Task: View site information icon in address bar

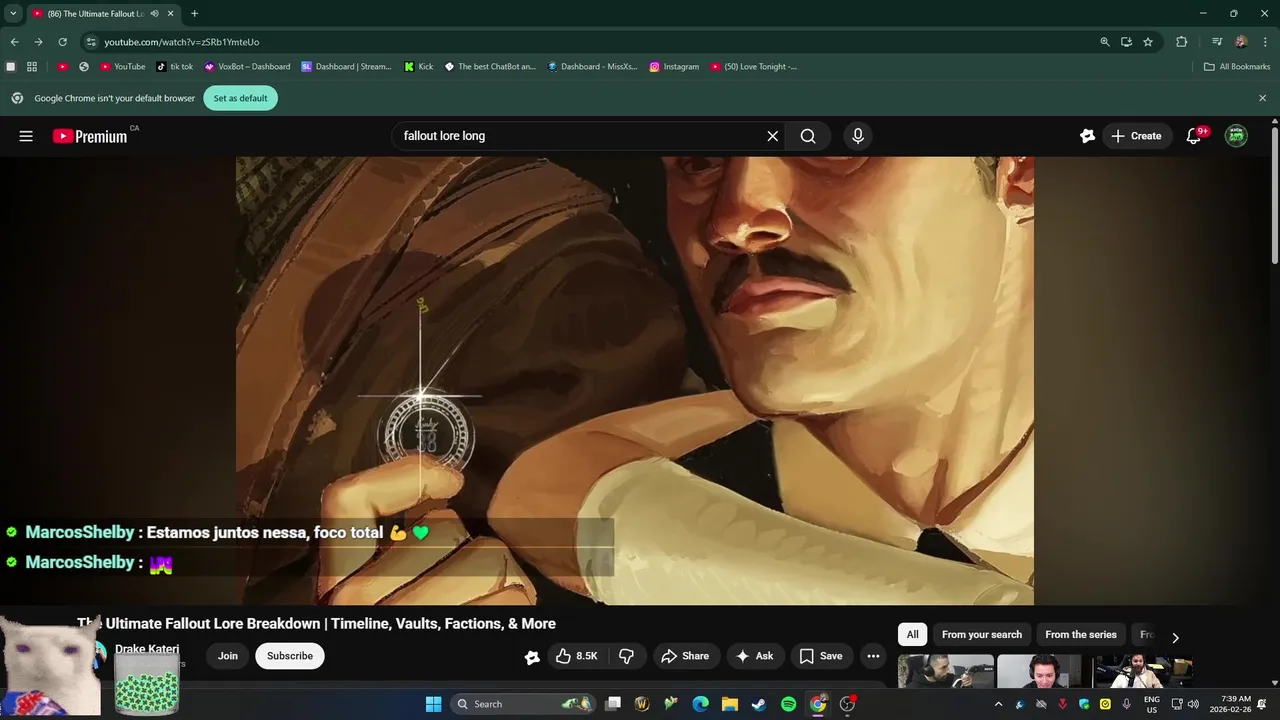Action: click(x=91, y=42)
